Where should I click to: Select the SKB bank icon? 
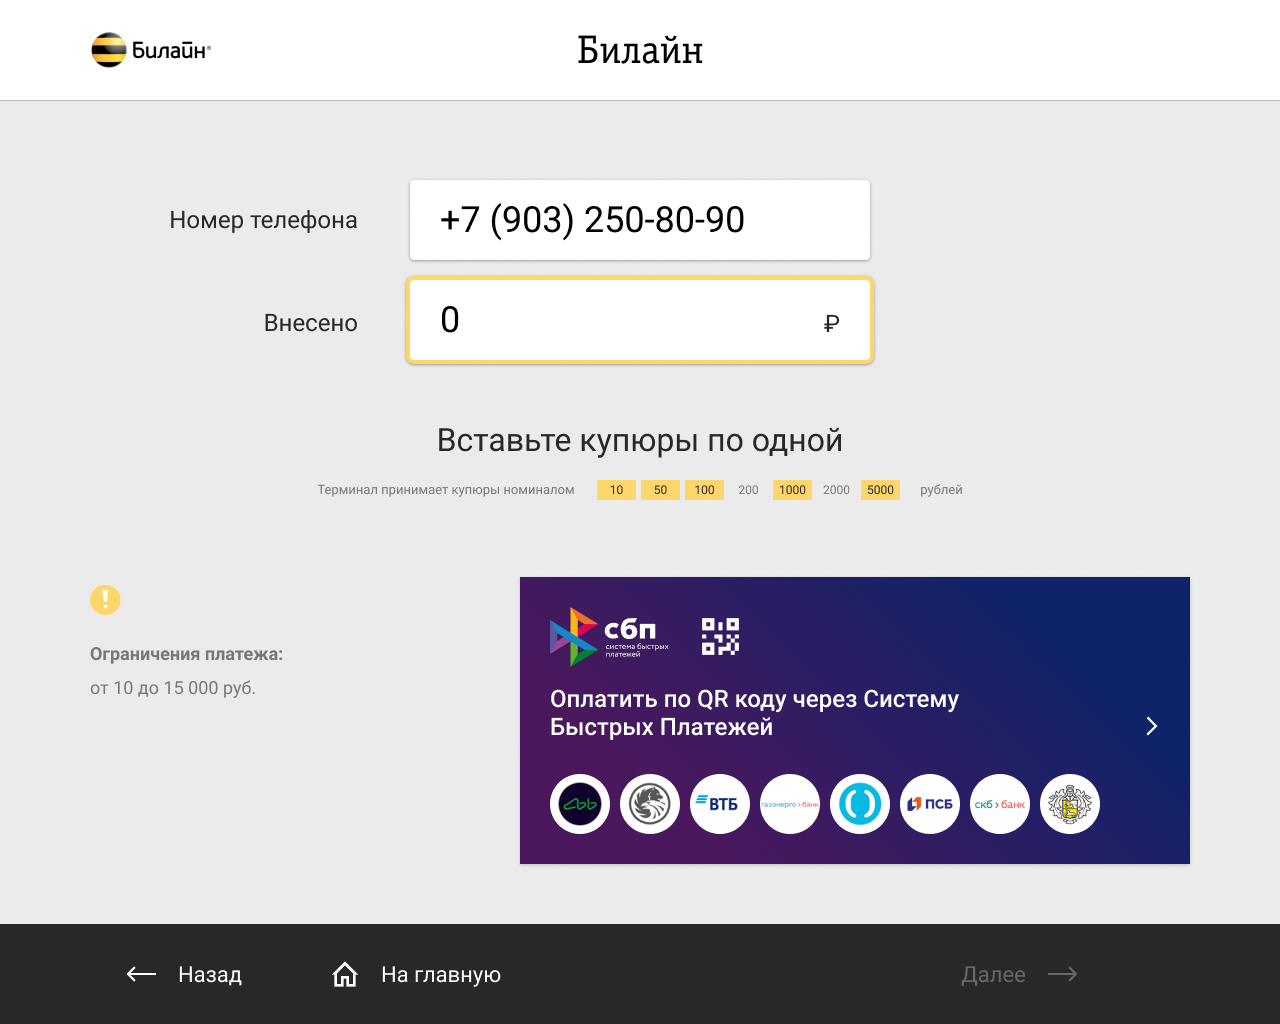1000,804
